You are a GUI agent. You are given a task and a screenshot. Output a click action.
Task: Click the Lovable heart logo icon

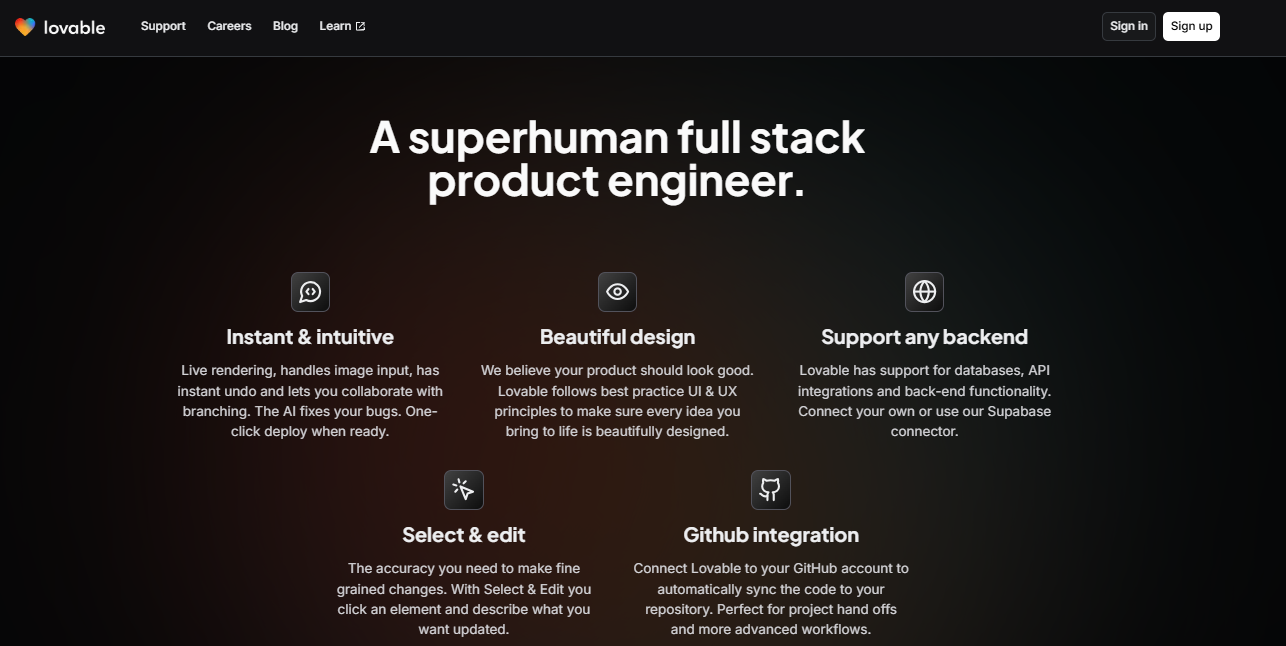click(25, 27)
